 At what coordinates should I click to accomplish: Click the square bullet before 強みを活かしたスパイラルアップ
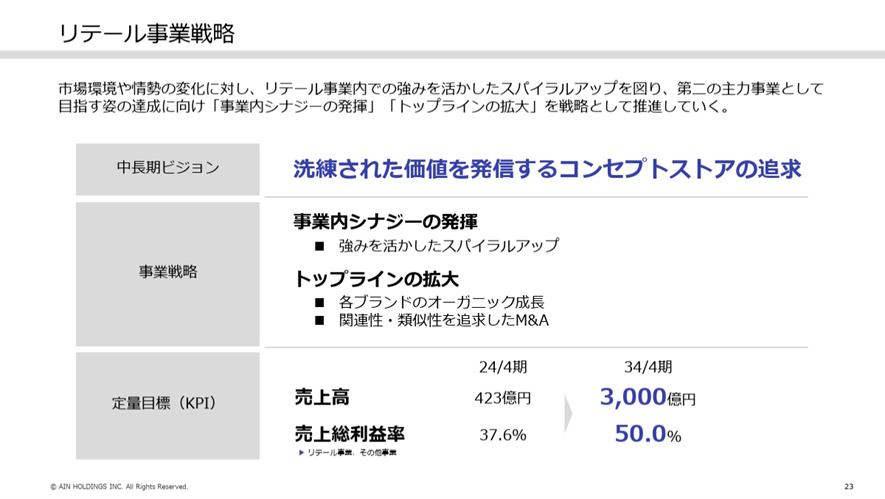coord(319,246)
